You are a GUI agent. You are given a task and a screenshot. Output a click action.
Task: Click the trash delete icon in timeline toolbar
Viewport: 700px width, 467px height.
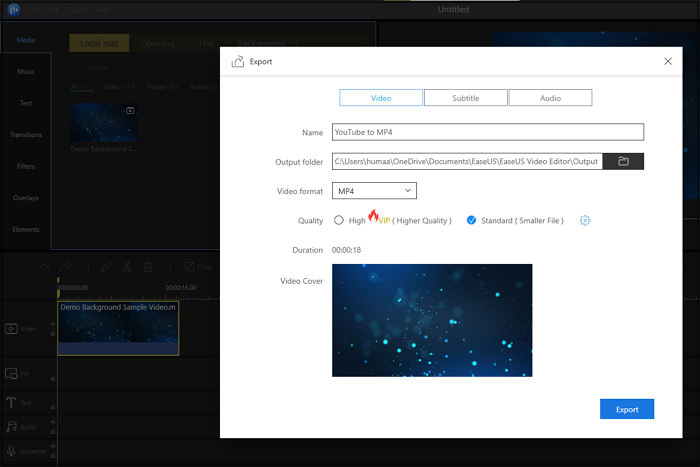(x=148, y=267)
